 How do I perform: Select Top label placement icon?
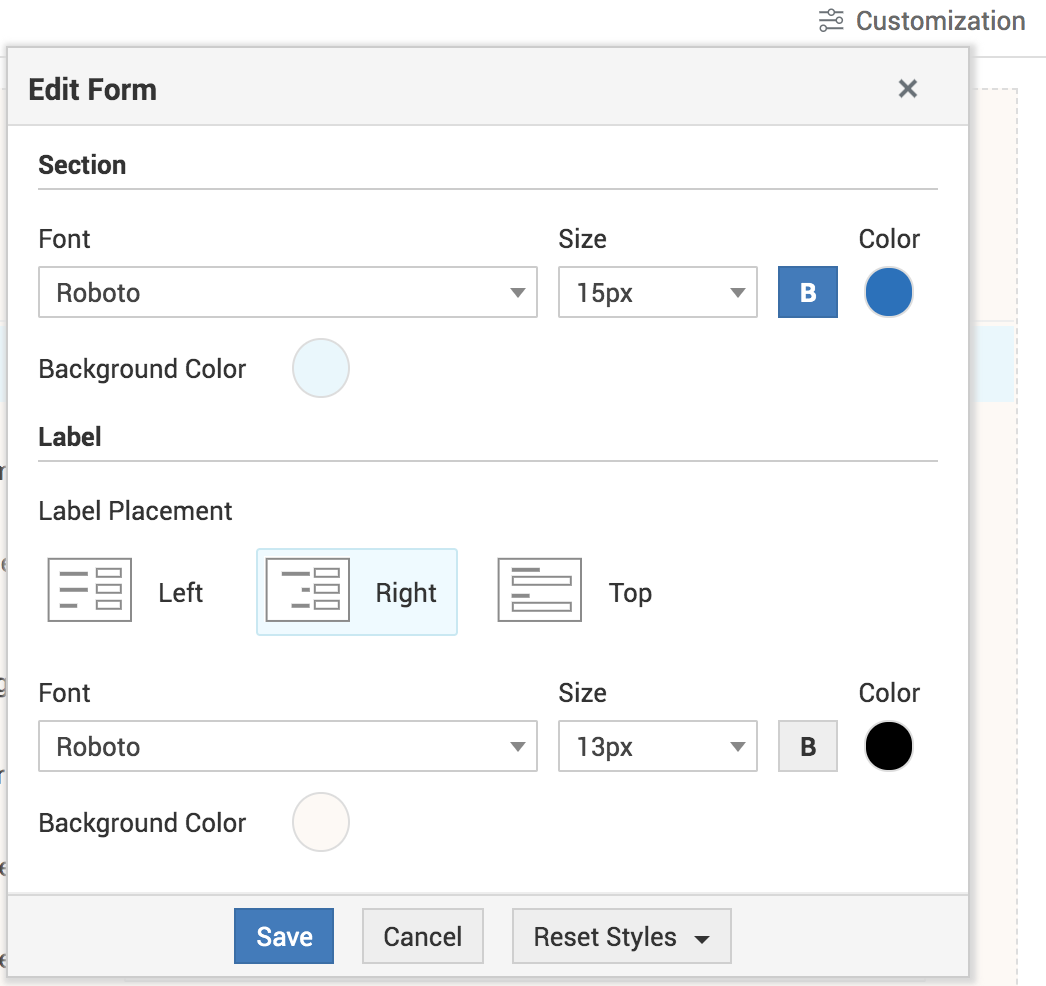(540, 591)
